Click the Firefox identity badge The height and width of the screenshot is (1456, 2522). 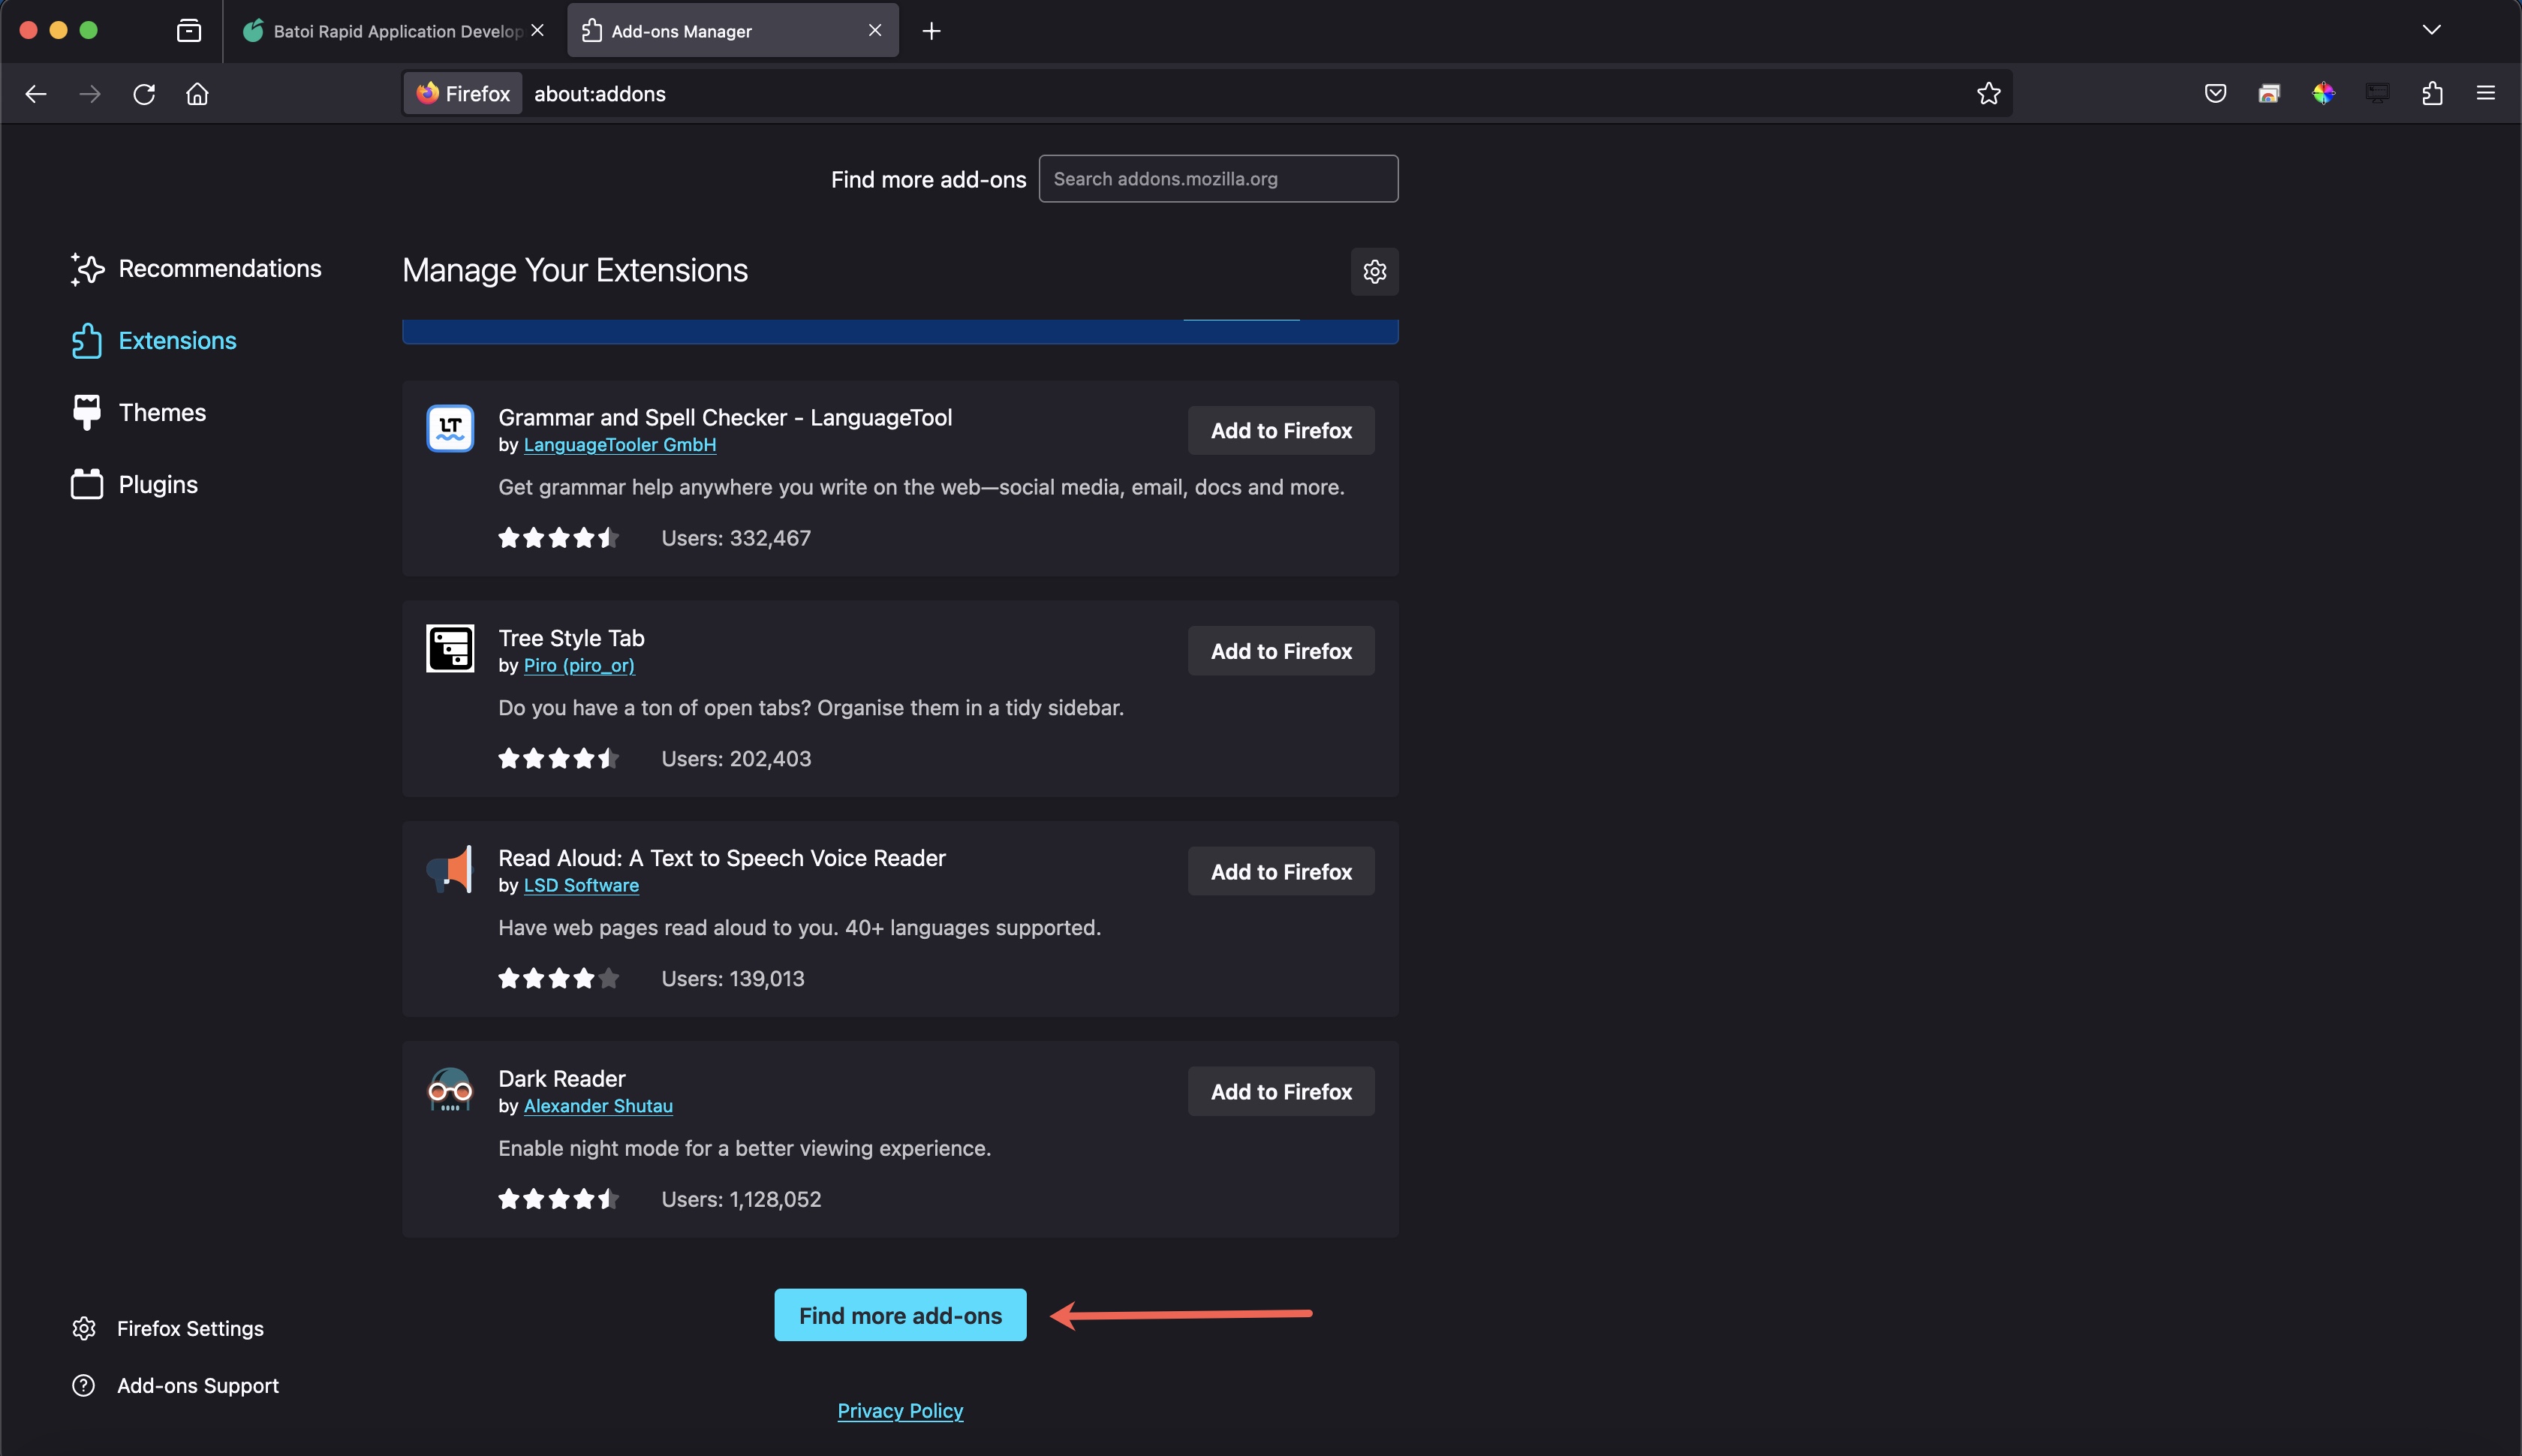463,93
